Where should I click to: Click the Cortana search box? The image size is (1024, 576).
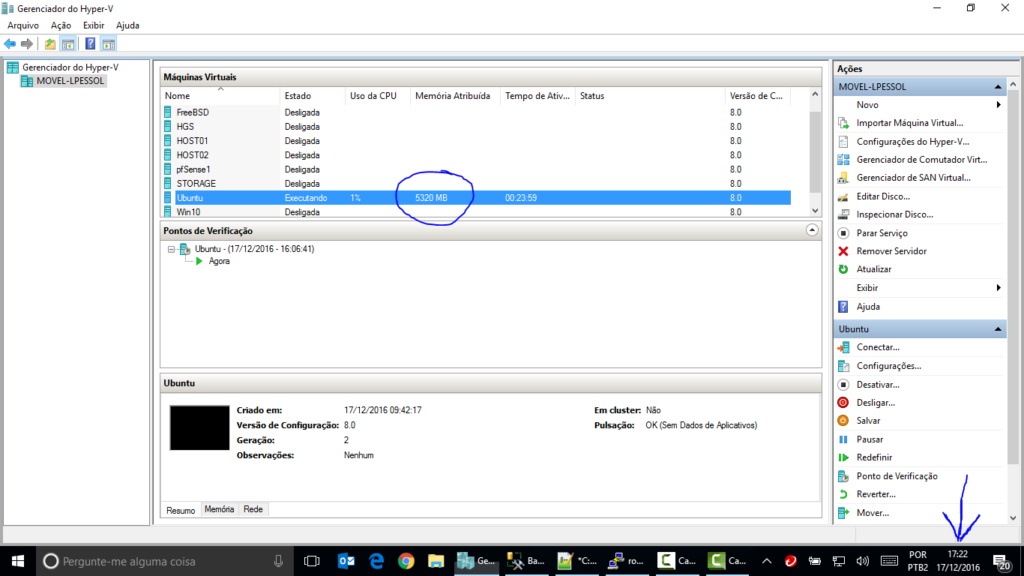coord(163,561)
